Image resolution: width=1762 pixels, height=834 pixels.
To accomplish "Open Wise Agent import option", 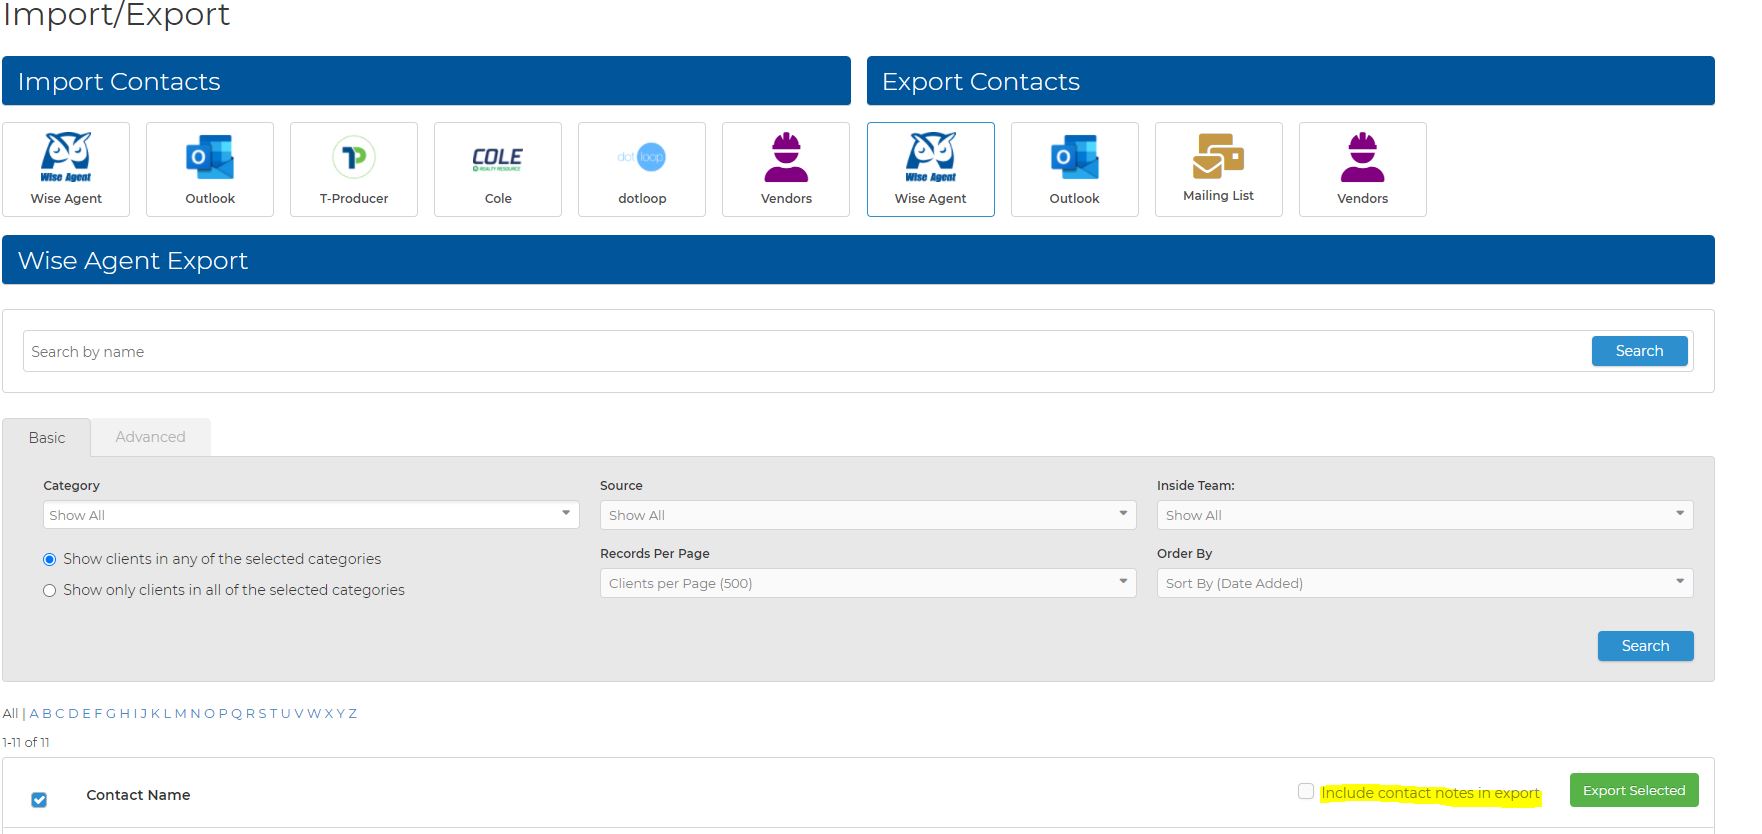I will click(x=66, y=169).
